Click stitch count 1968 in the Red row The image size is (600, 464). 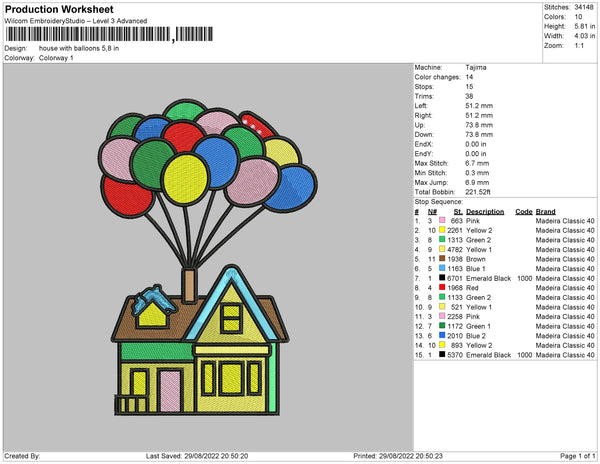point(455,288)
